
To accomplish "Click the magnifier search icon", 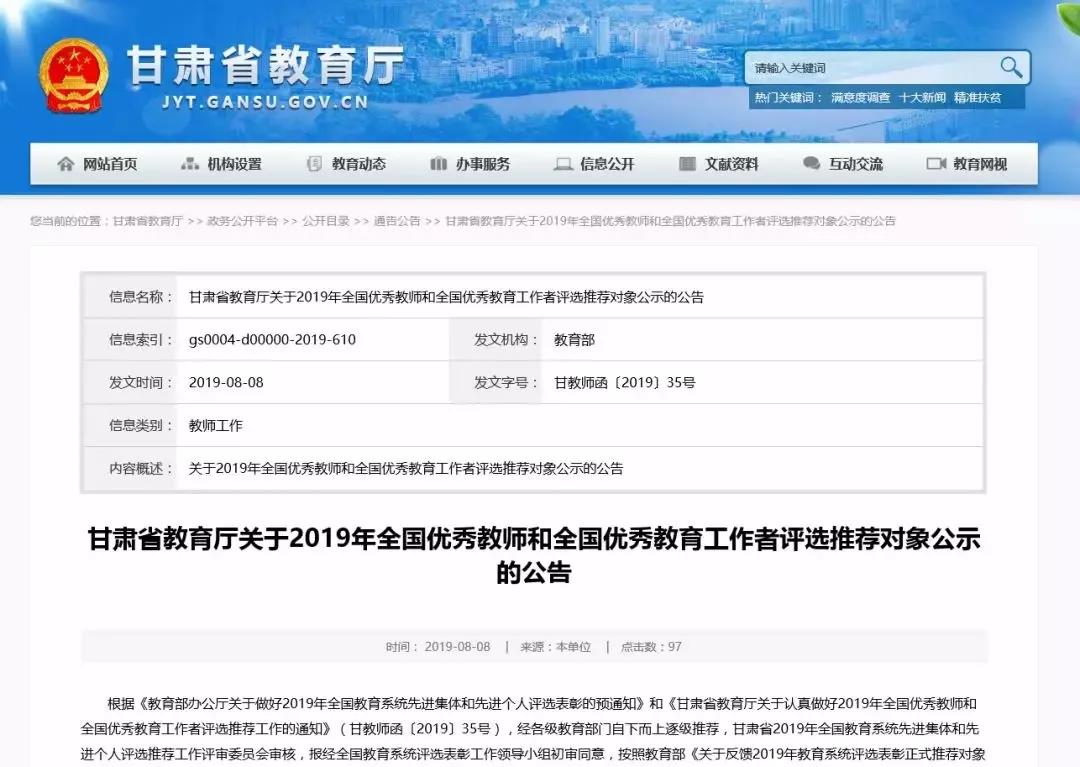I will point(1011,67).
